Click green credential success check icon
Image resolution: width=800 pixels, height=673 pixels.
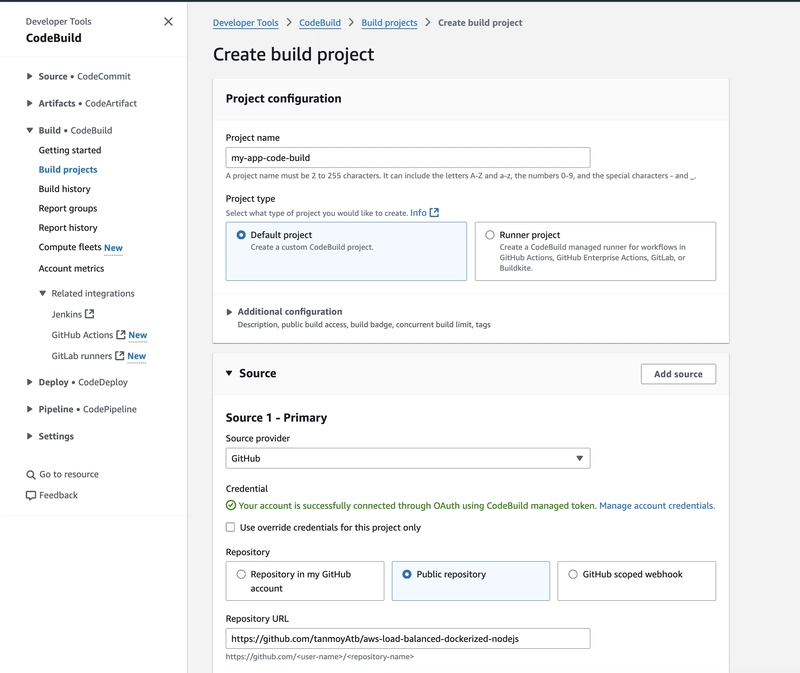tap(231, 506)
